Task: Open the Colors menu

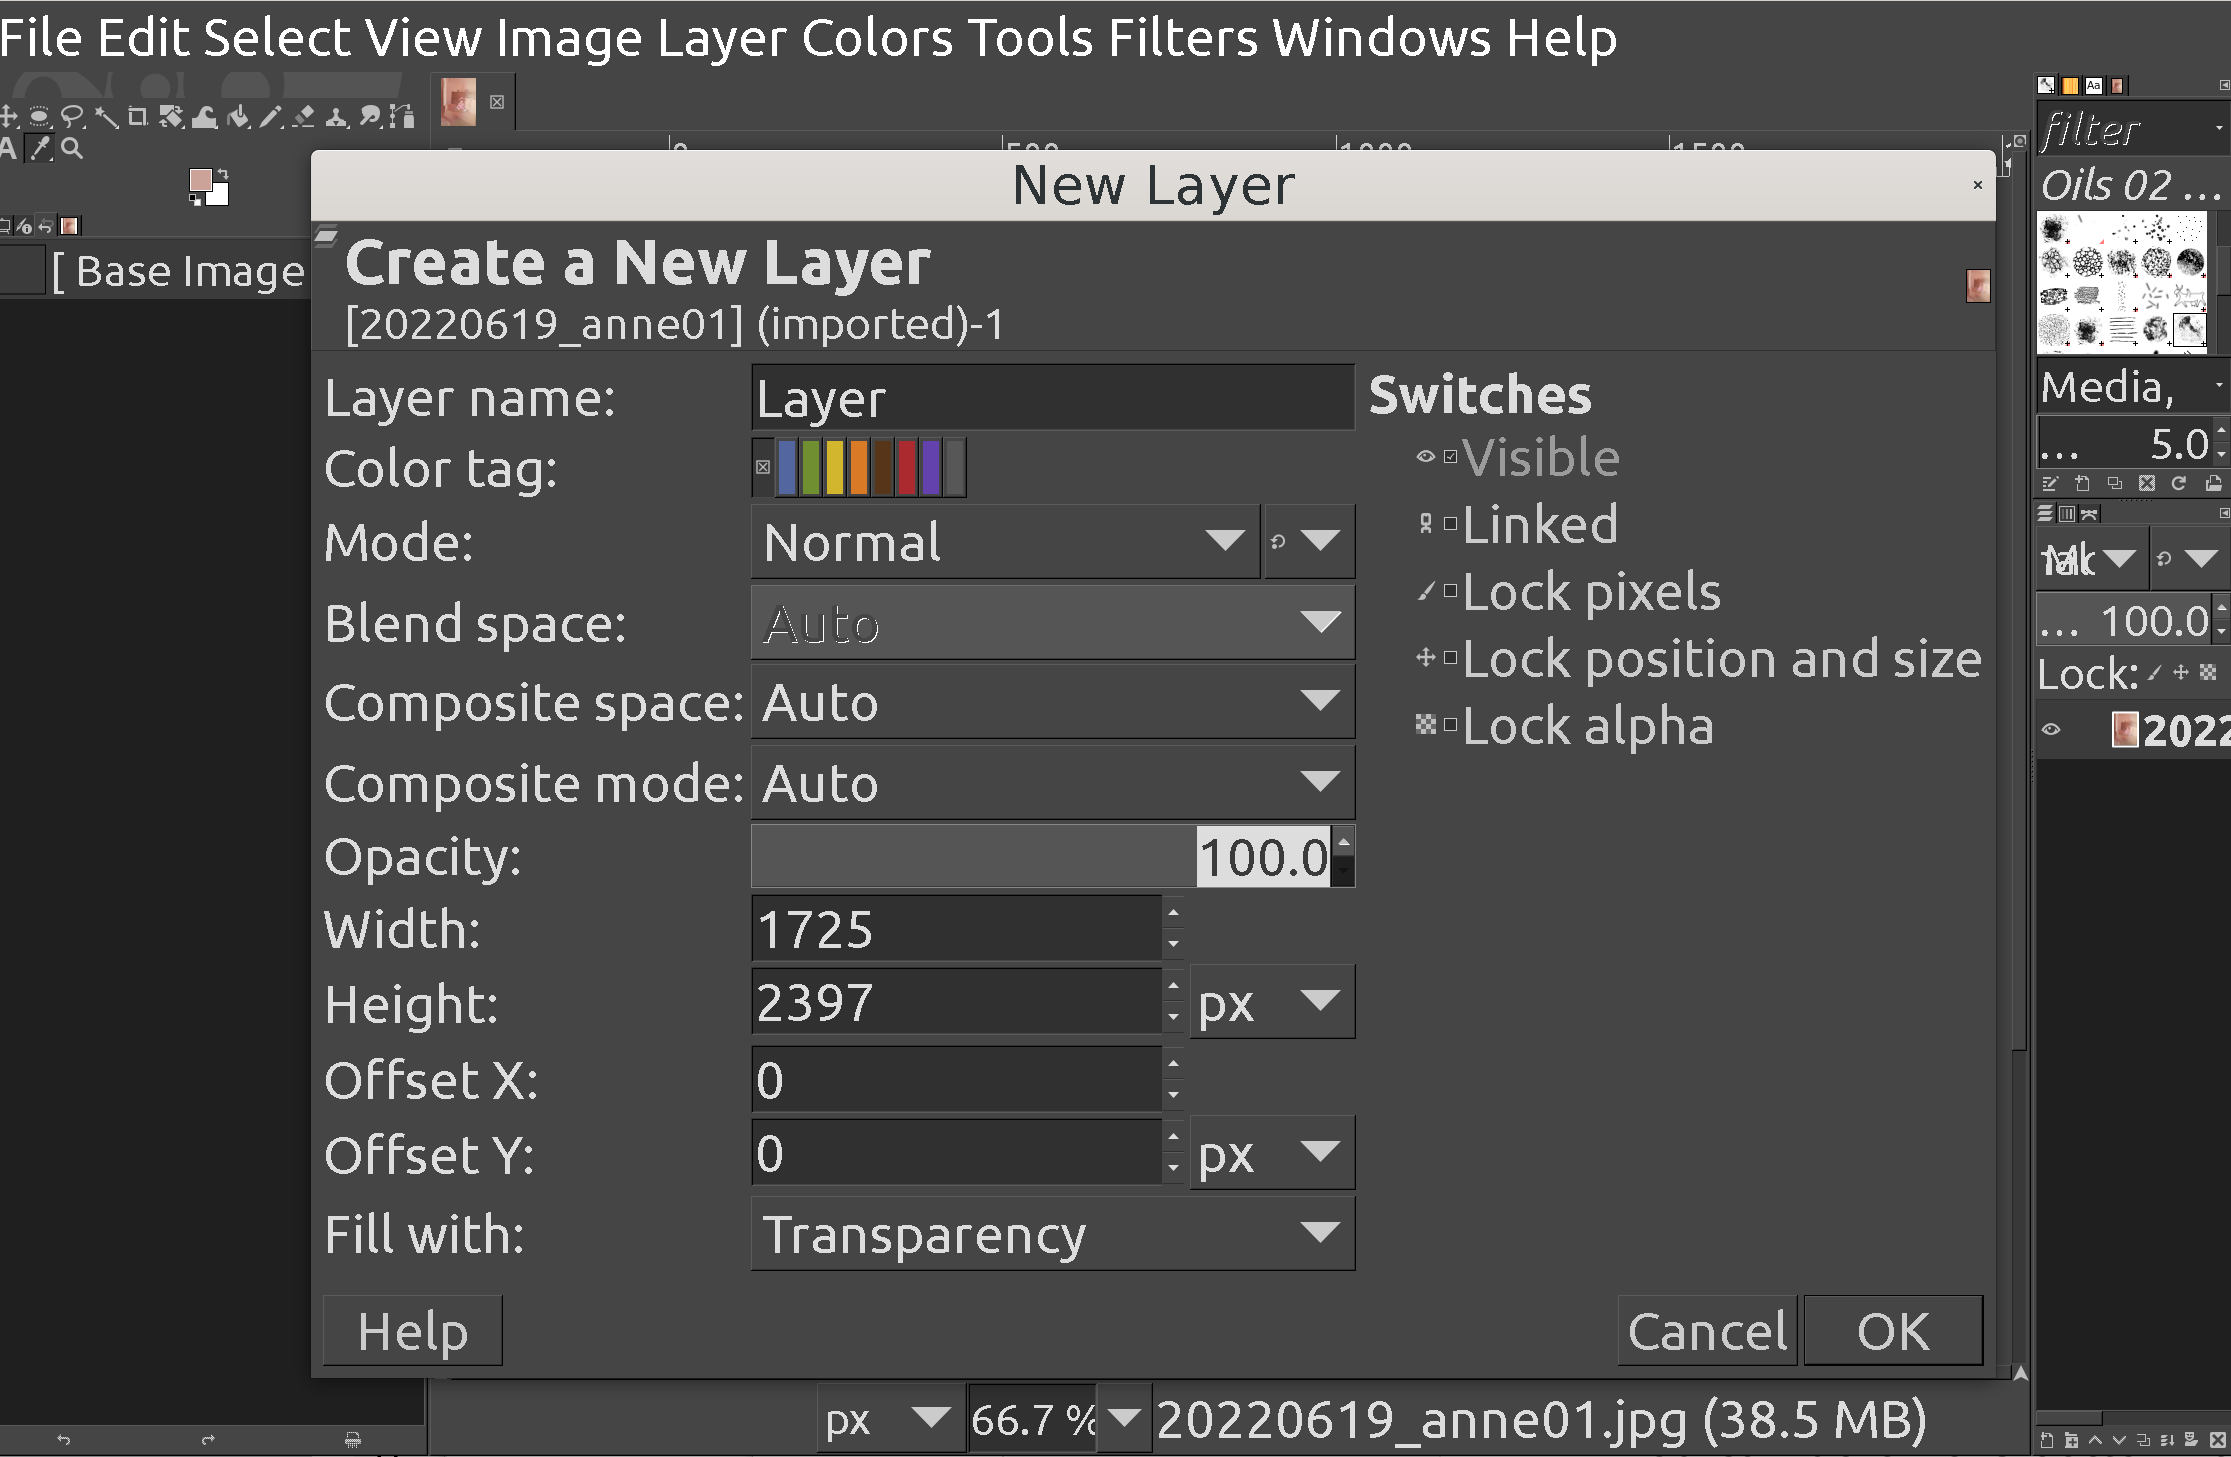Action: (x=877, y=38)
